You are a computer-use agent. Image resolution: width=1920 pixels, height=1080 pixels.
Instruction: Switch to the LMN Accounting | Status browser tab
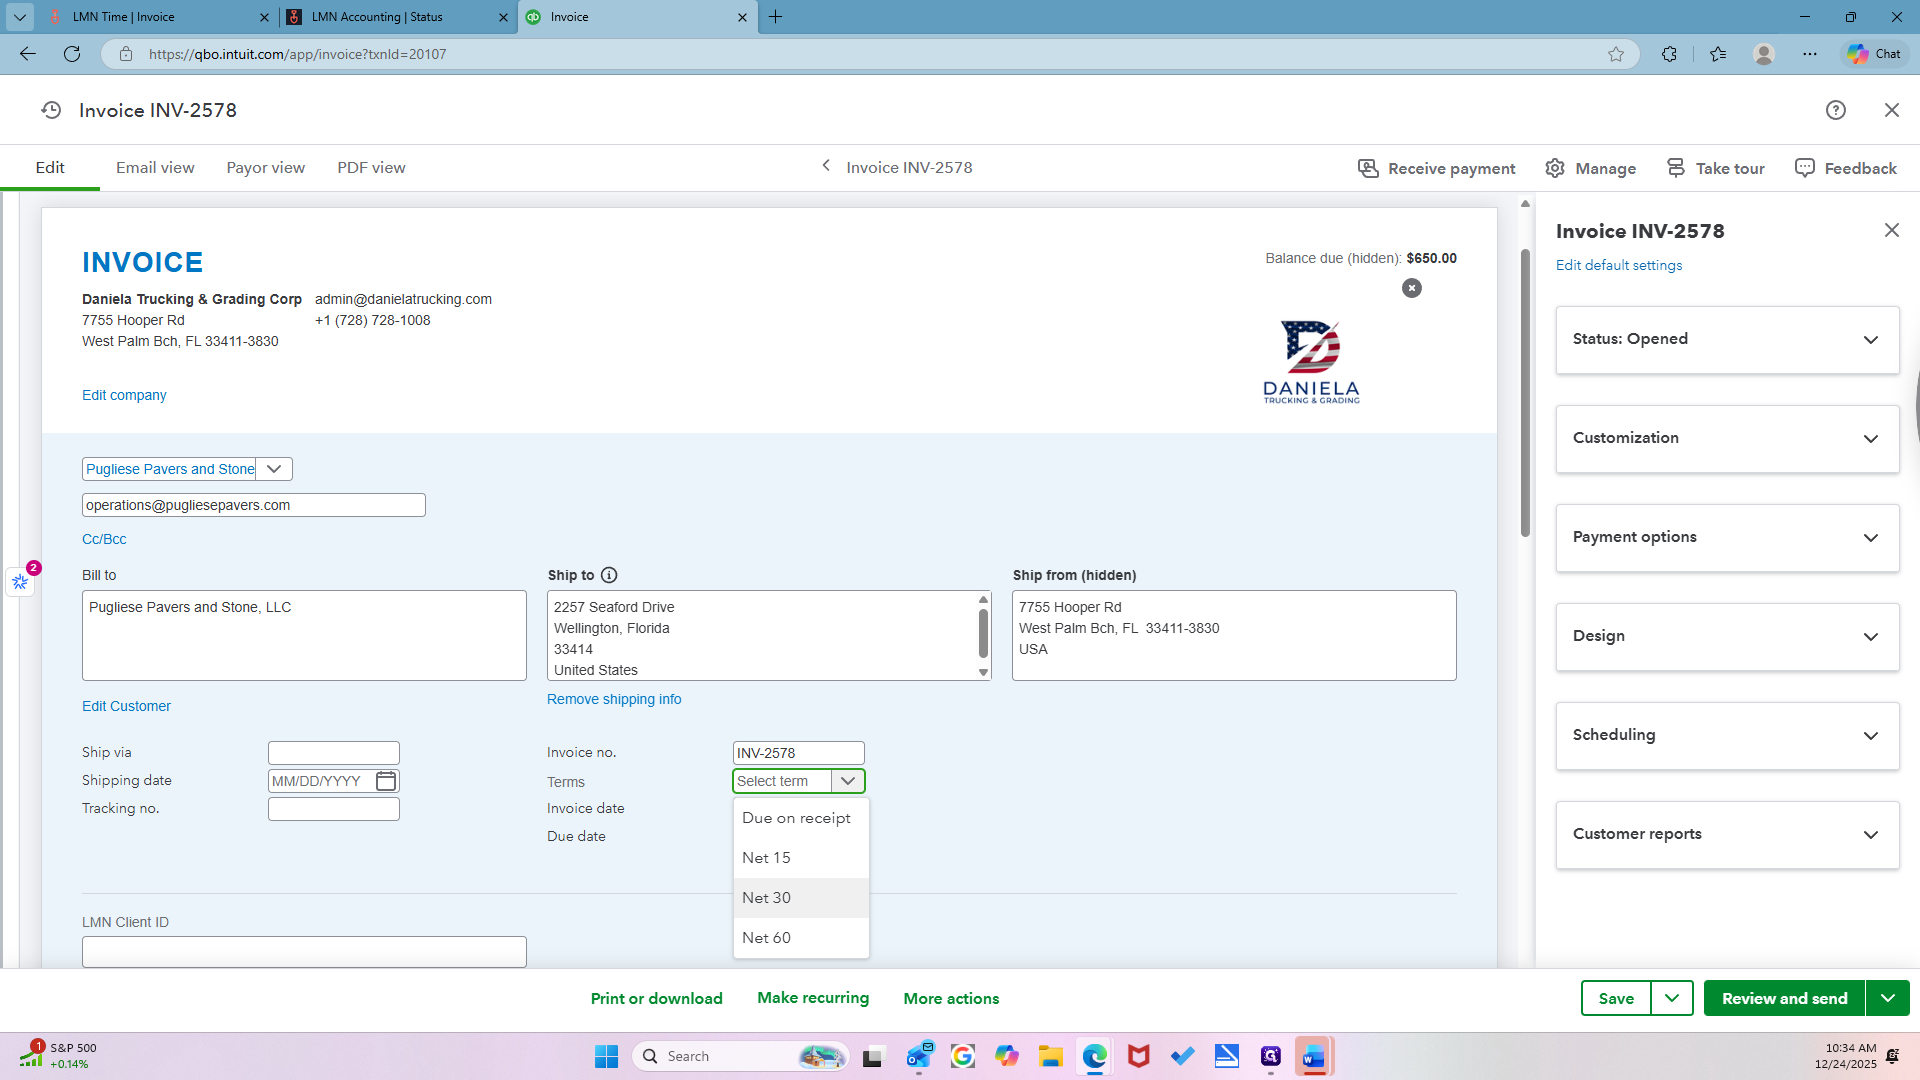point(398,17)
